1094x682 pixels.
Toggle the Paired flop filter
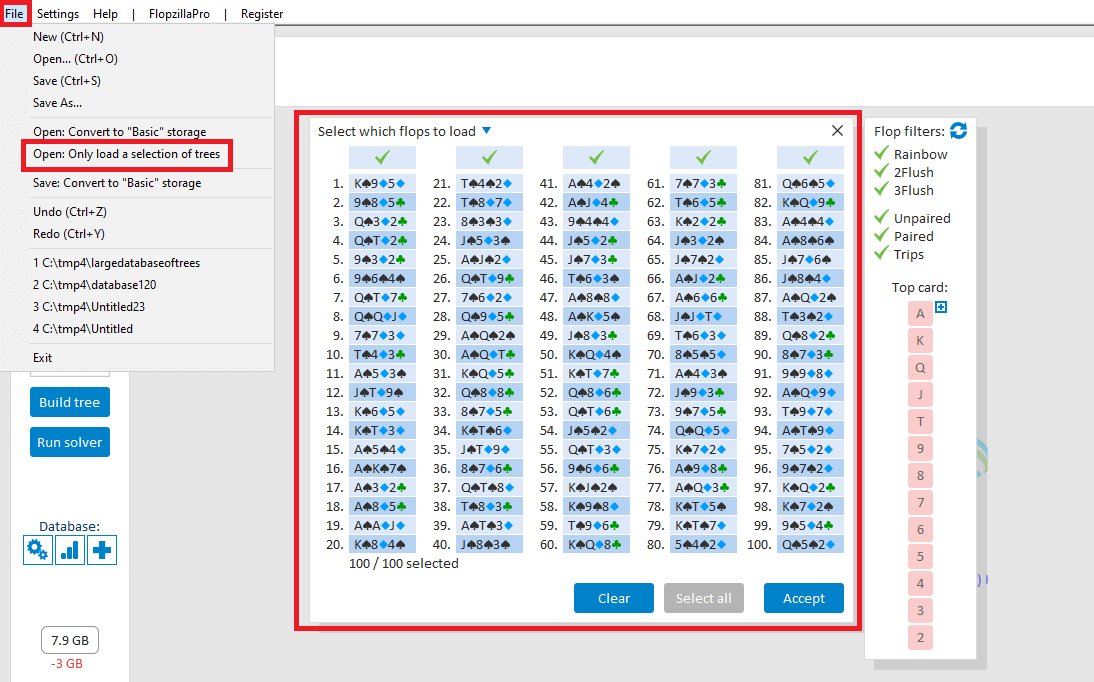click(882, 236)
